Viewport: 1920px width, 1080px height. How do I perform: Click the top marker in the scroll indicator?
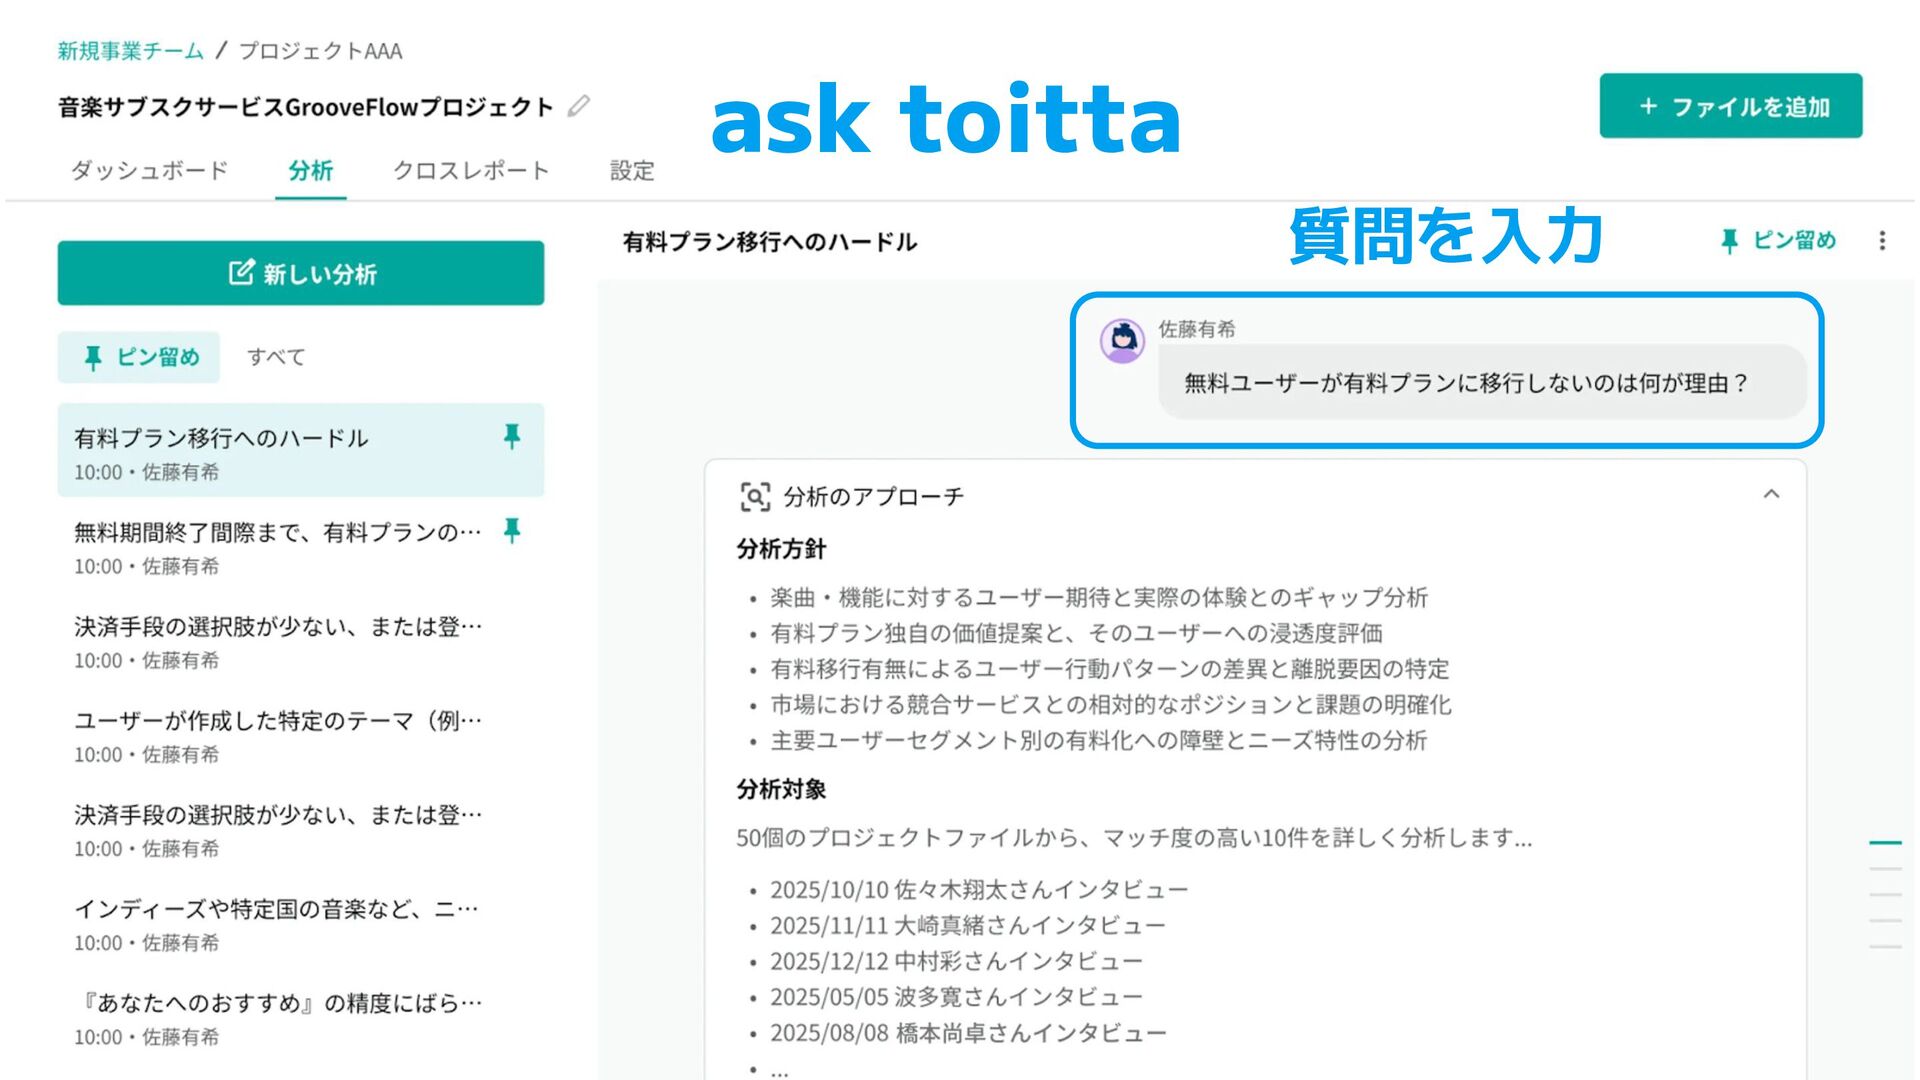(1885, 843)
